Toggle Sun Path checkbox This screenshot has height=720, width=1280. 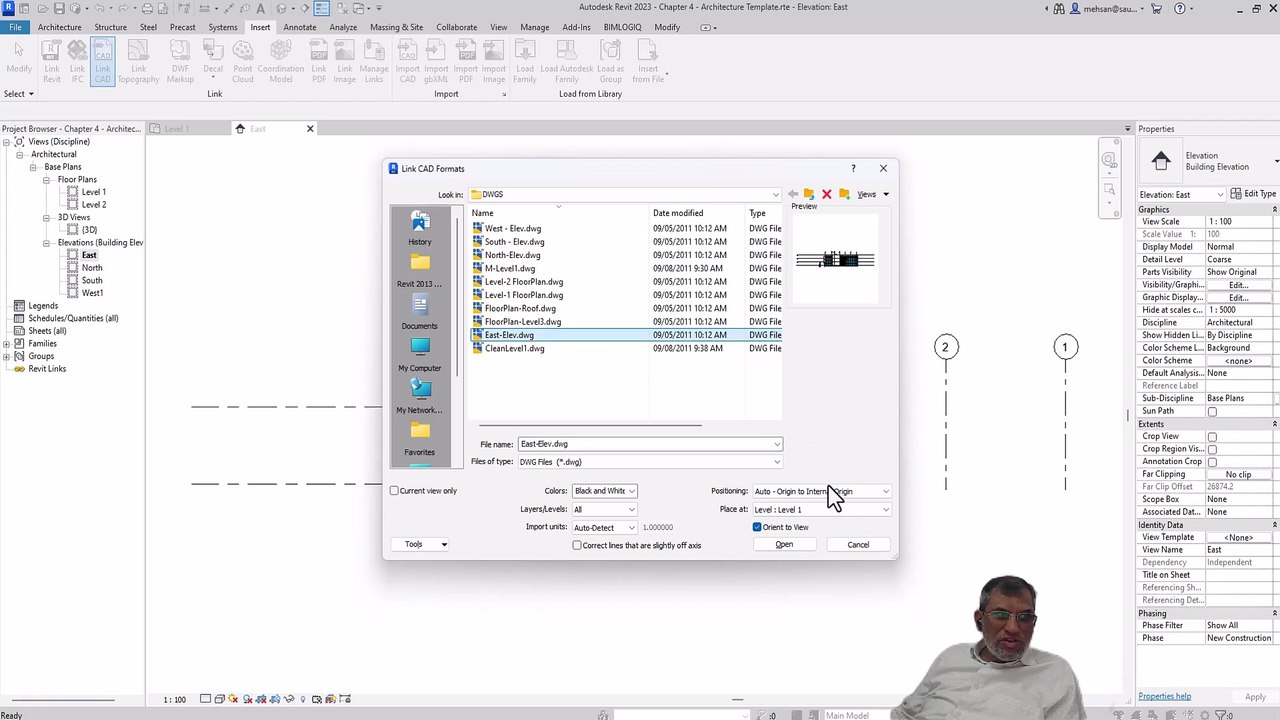(1212, 412)
